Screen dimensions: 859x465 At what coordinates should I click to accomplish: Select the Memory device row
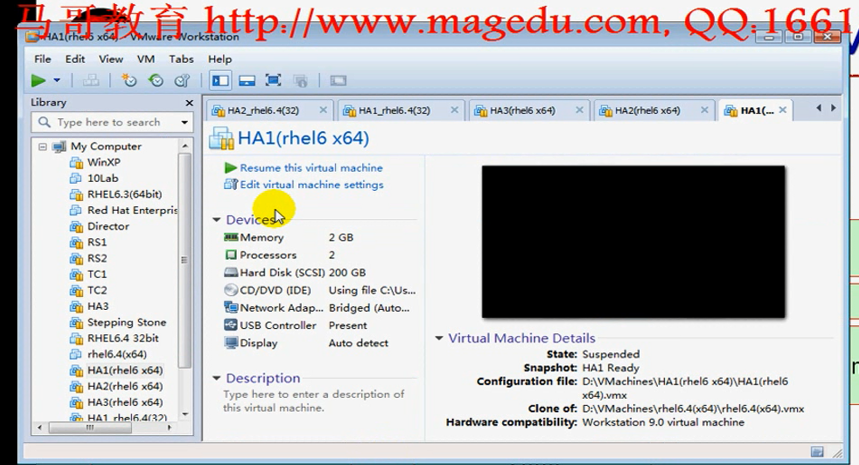[x=320, y=238]
